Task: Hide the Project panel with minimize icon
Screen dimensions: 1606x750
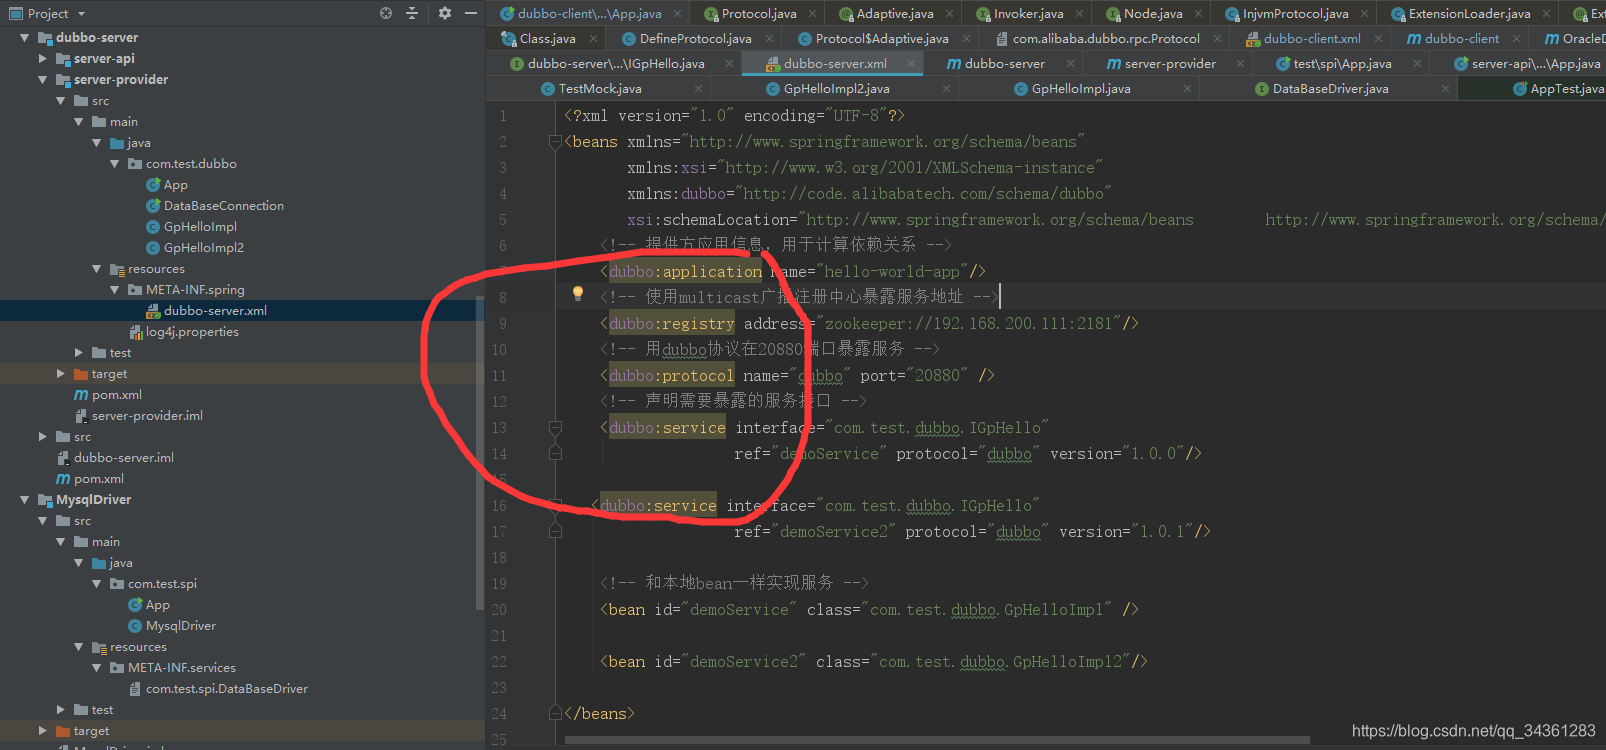Action: point(471,13)
